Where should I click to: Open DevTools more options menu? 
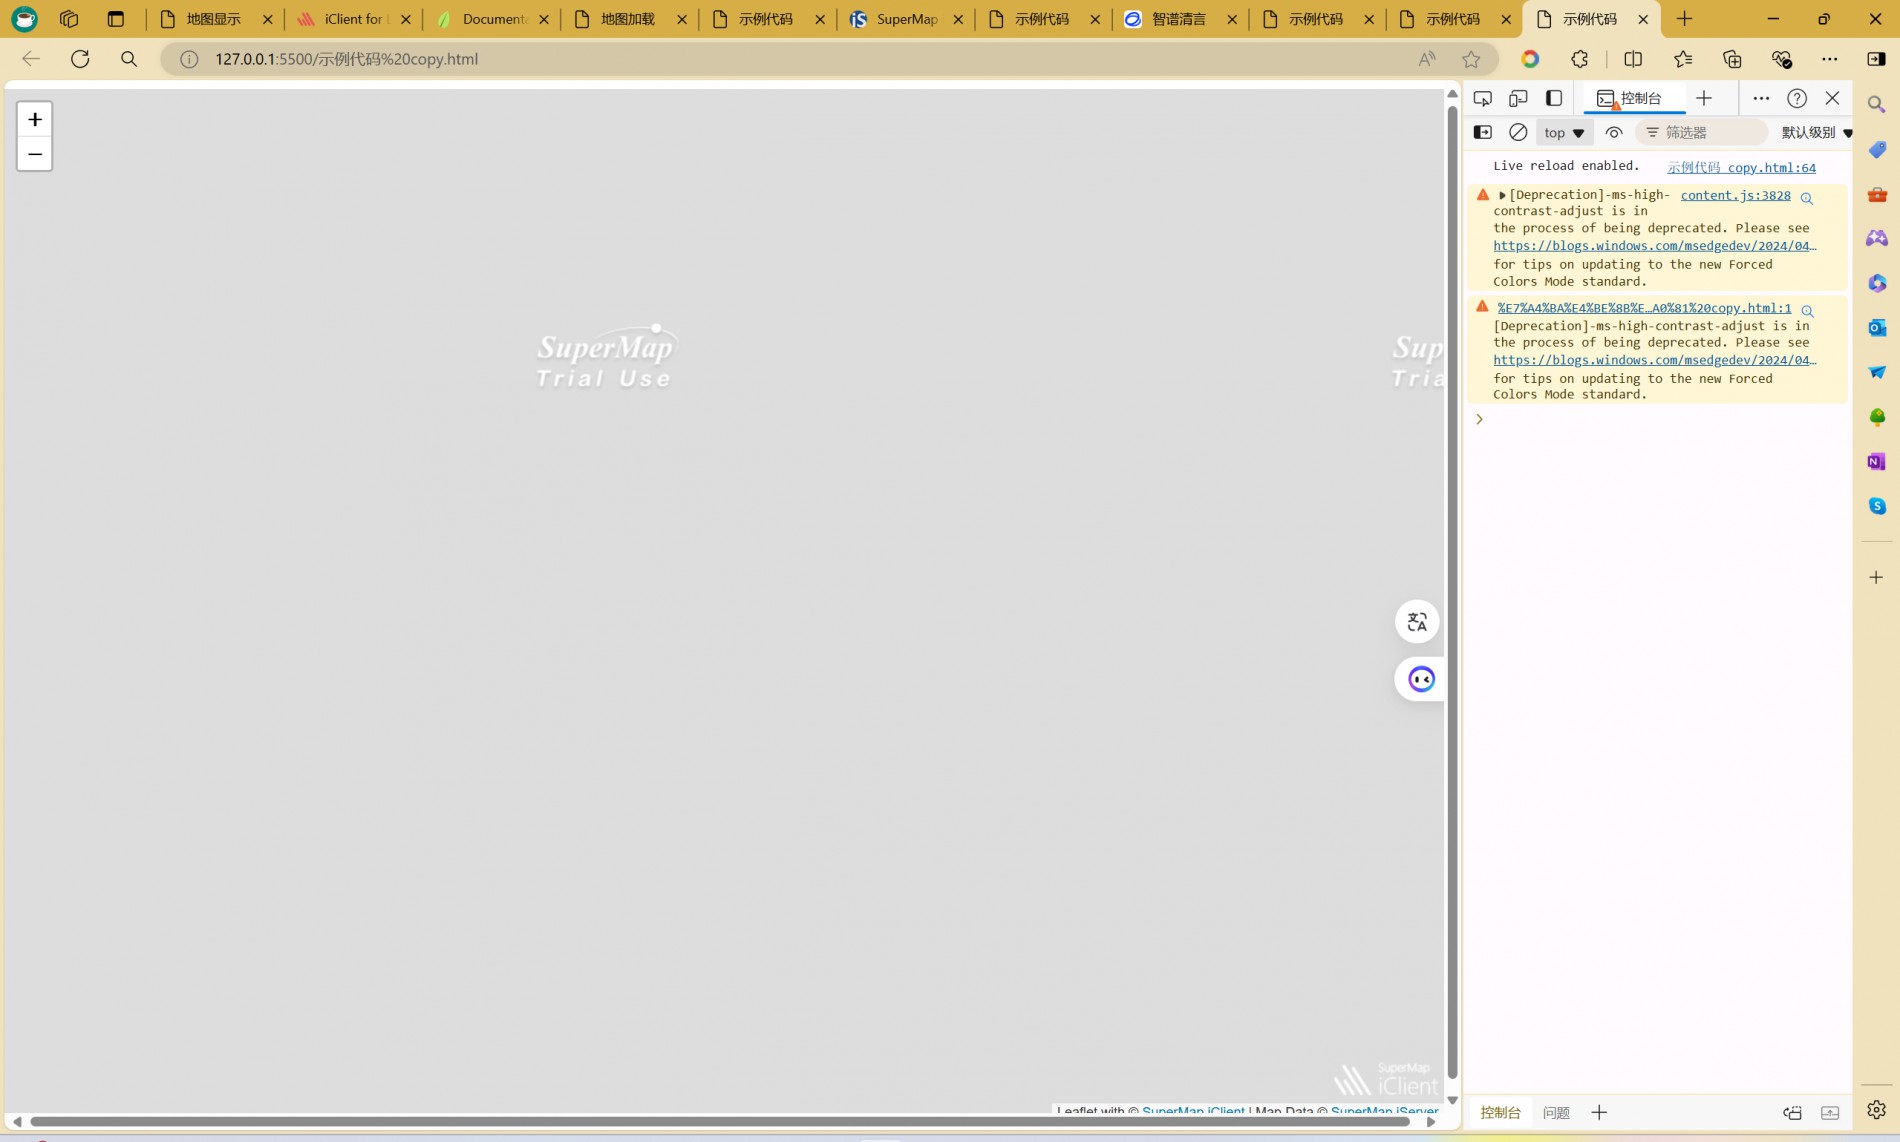click(1761, 98)
